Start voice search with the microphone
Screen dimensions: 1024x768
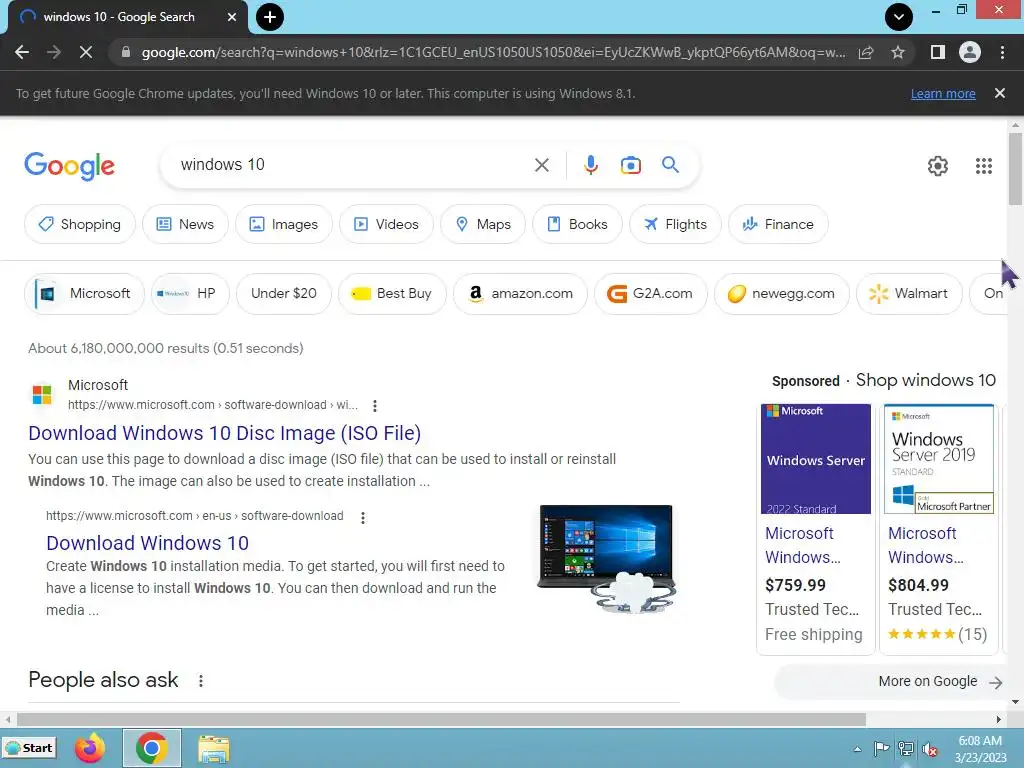pyautogui.click(x=591, y=165)
